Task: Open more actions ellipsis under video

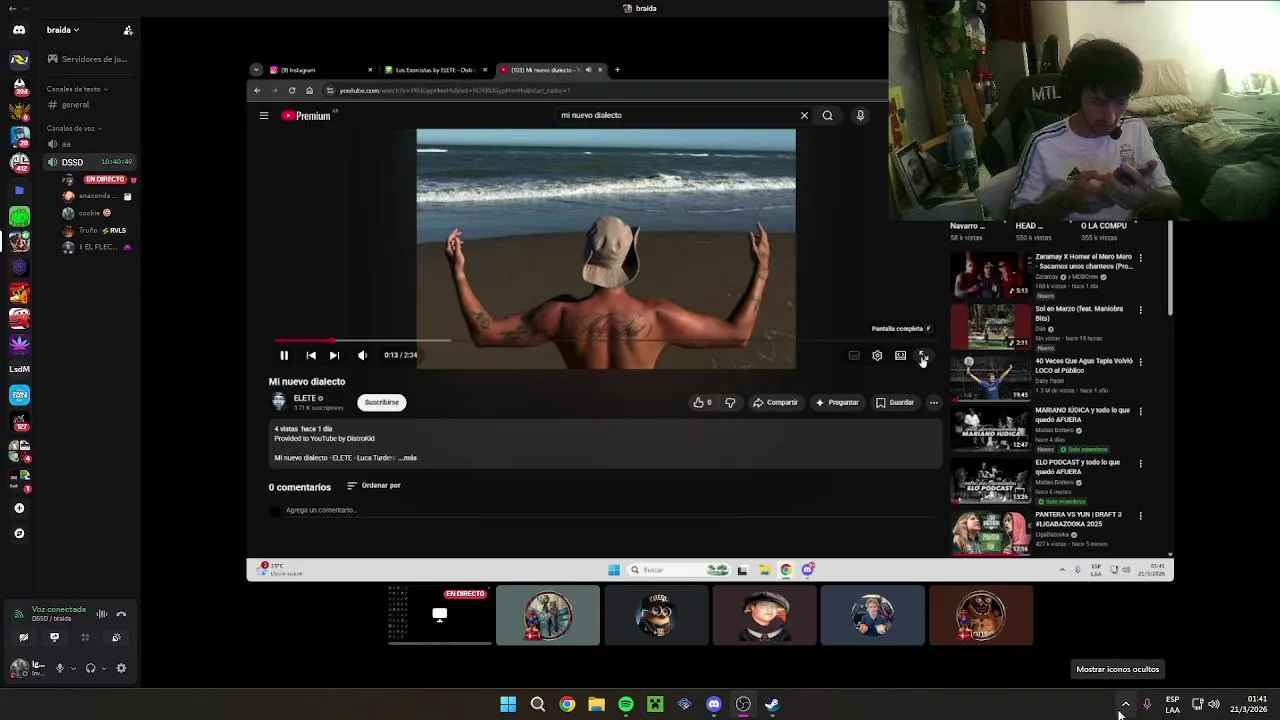Action: pos(933,402)
